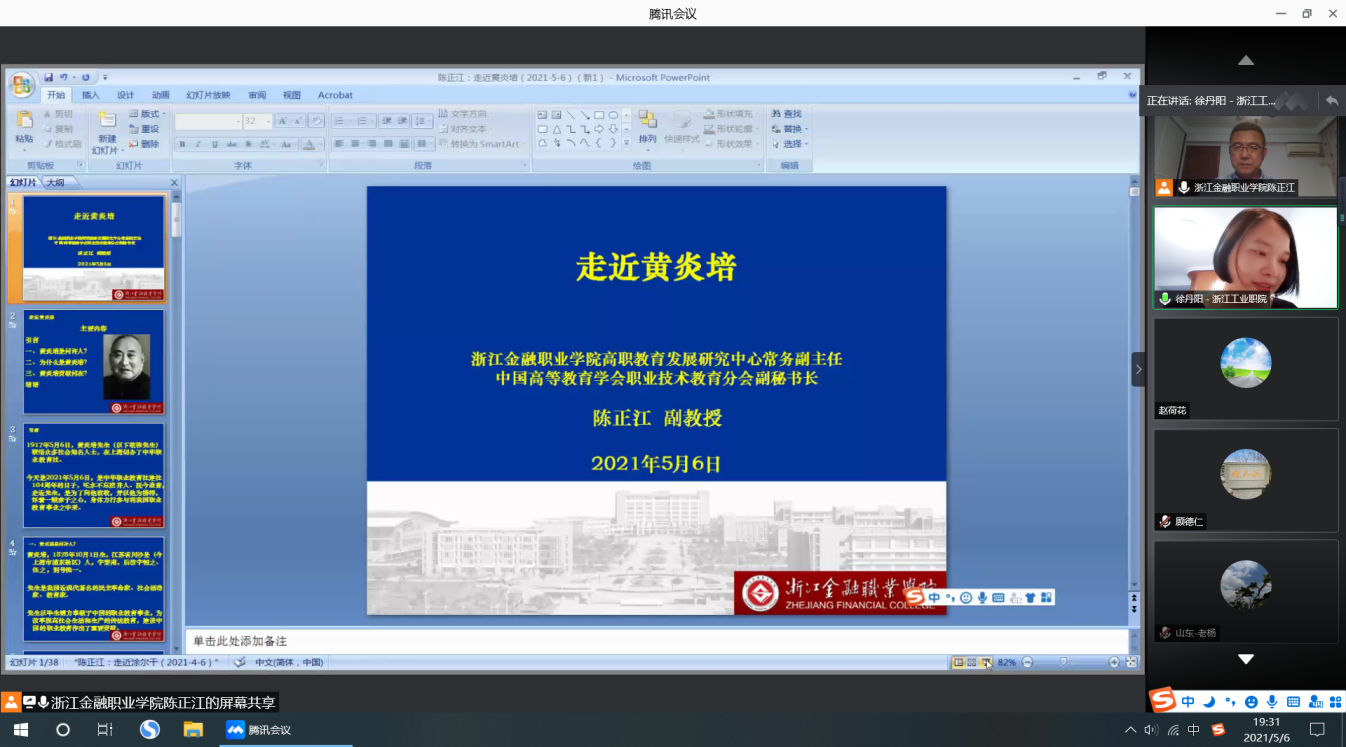Open the Slide Show (幻灯片放映) ribbon tab
This screenshot has height=747, width=1346.
pyautogui.click(x=208, y=95)
